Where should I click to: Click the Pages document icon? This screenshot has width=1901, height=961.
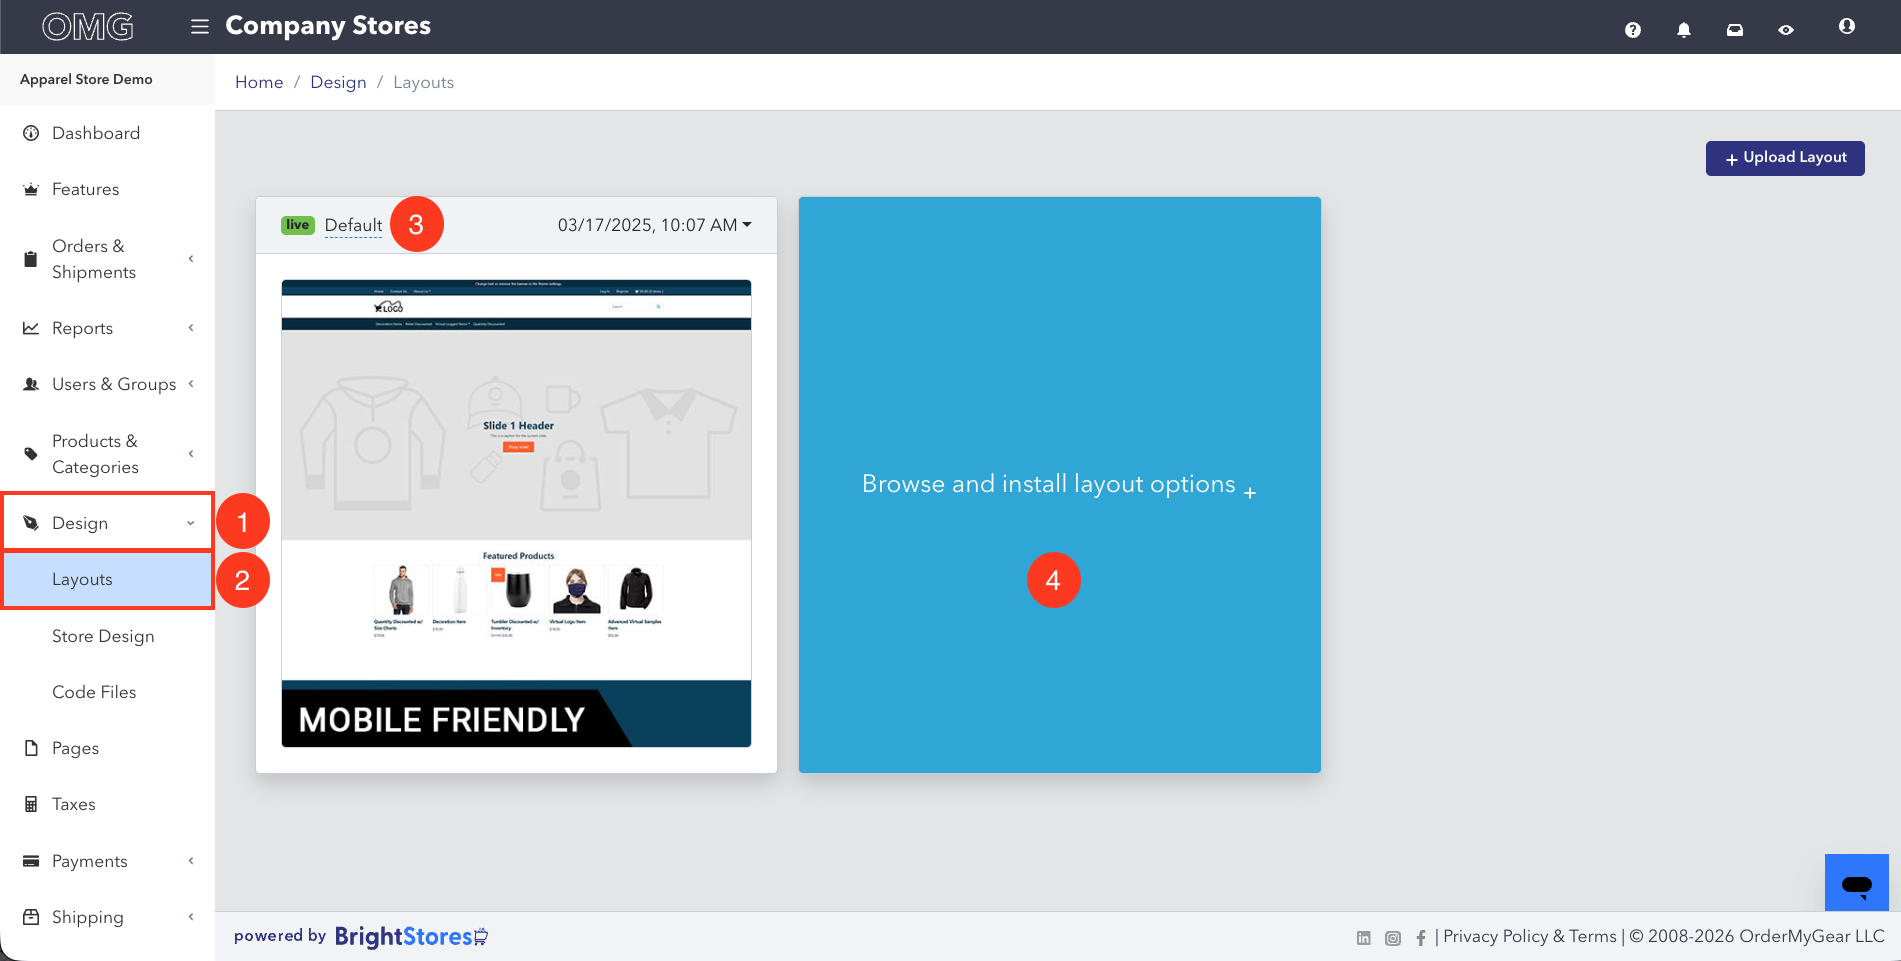click(31, 748)
